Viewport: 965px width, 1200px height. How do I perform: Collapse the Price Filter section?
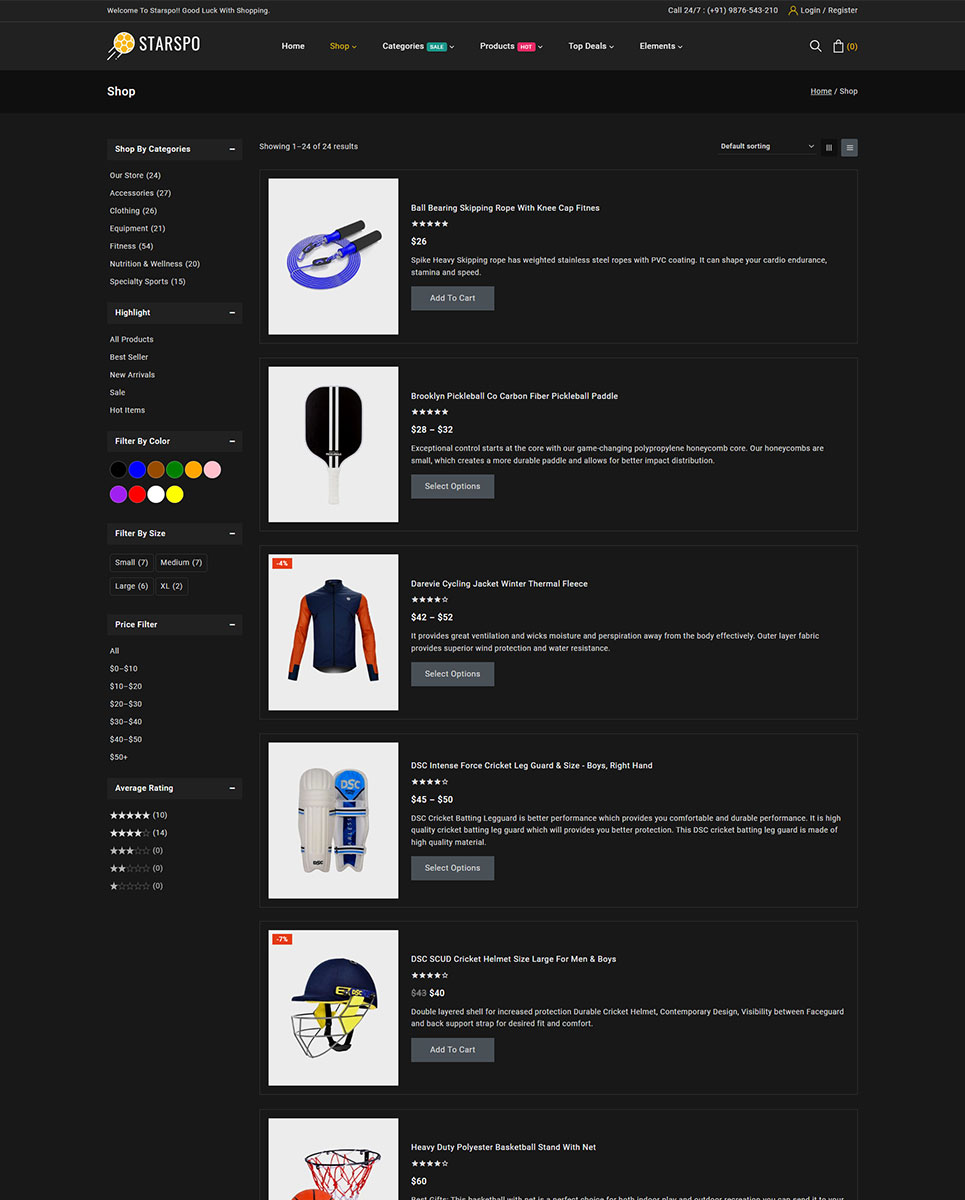point(232,624)
